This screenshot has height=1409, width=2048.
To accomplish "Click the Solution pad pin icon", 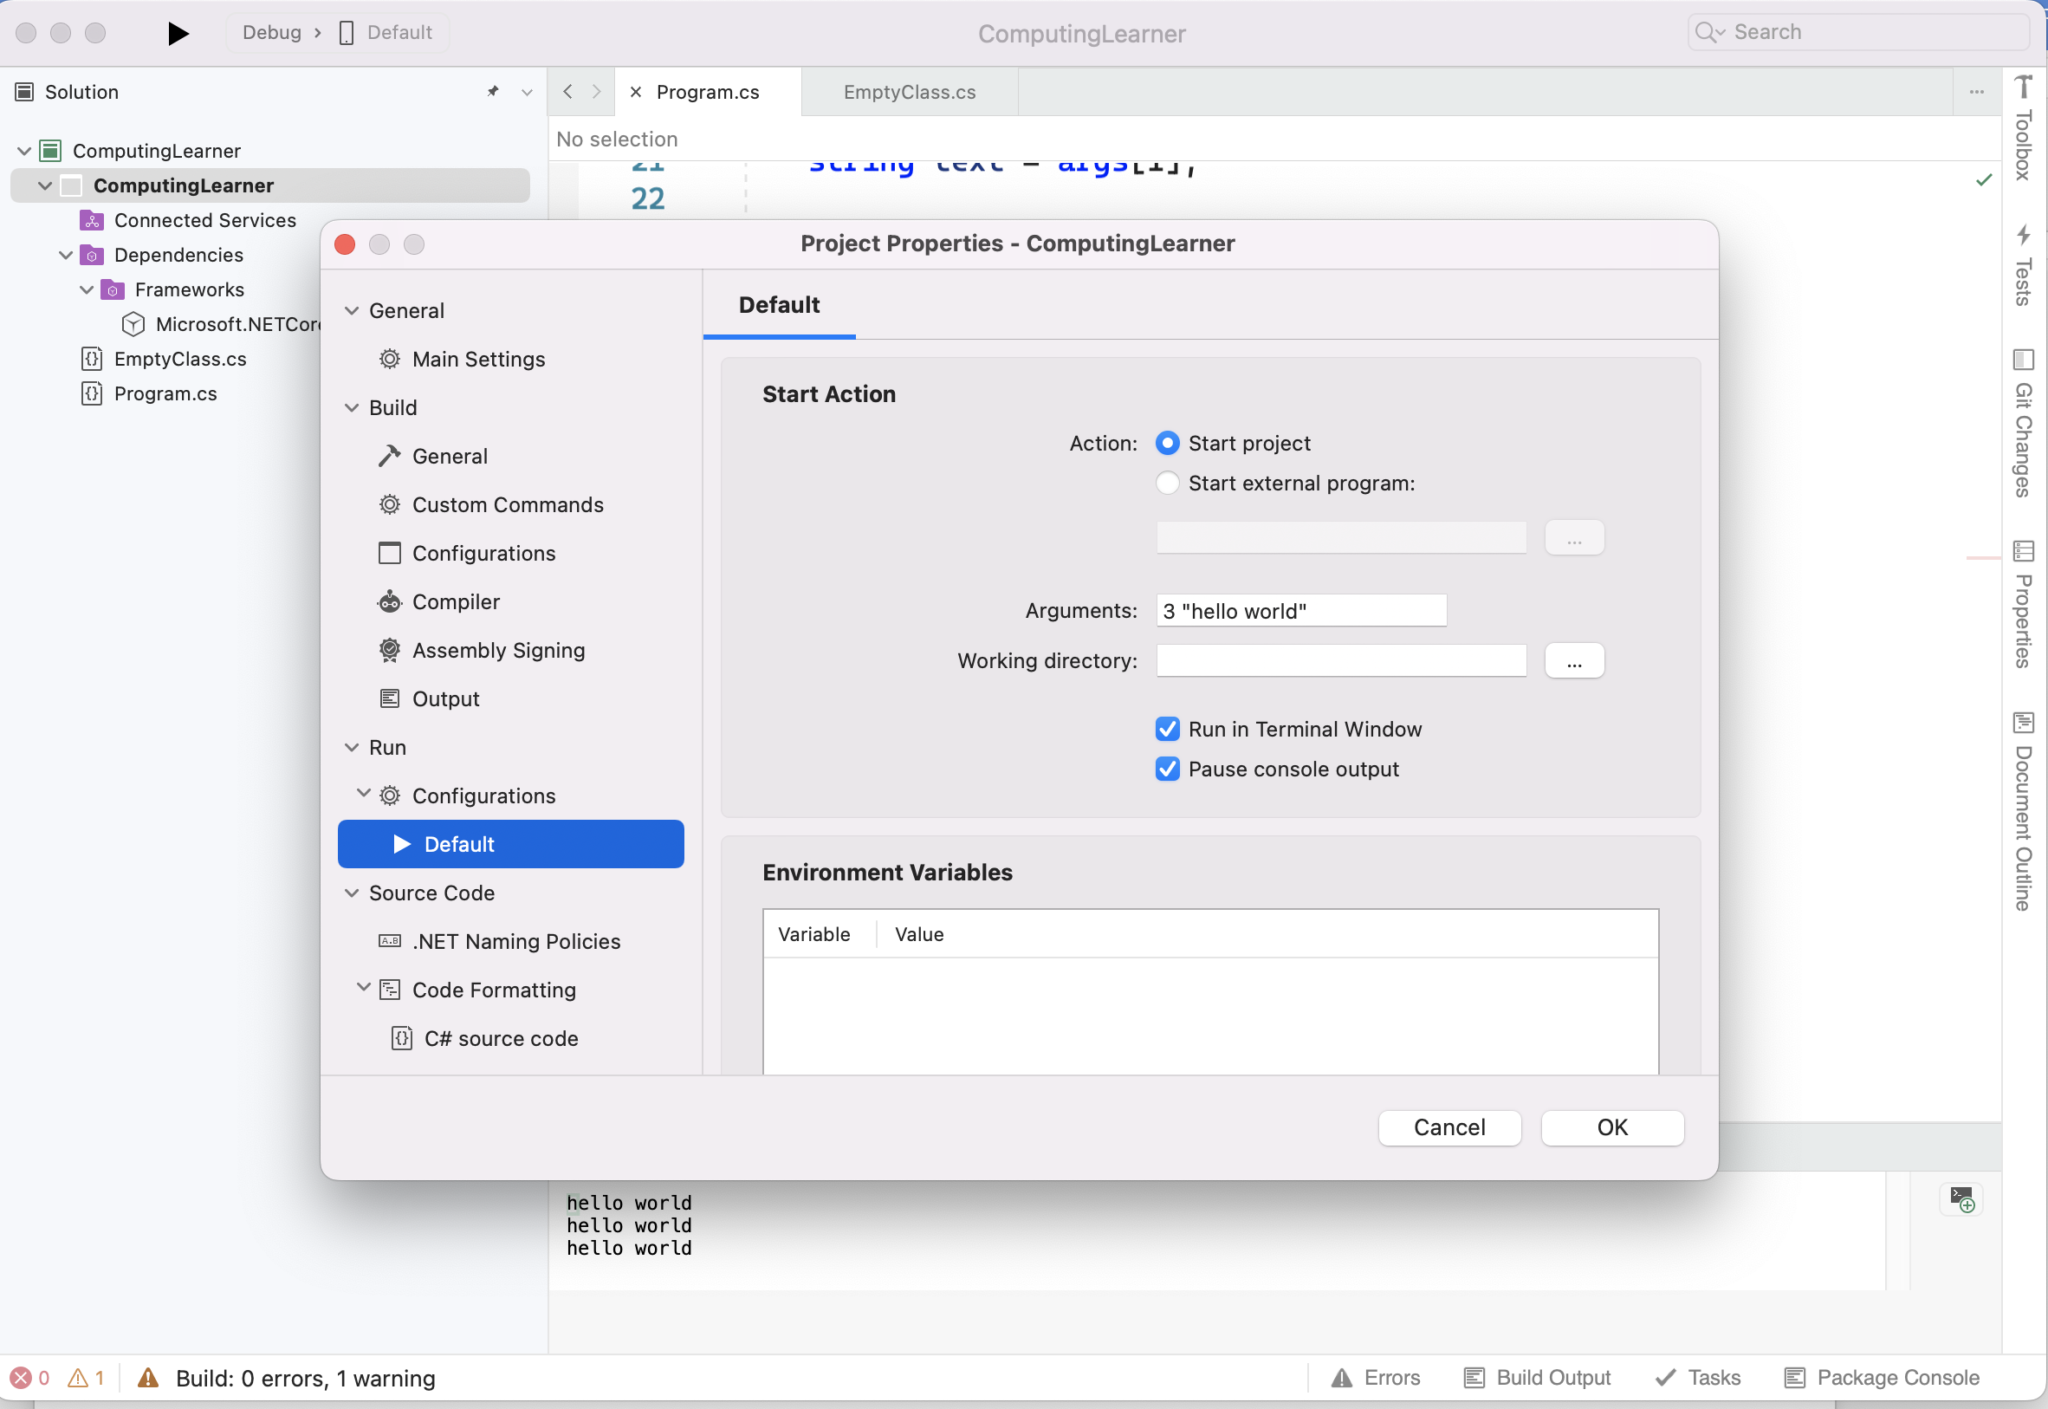I will [x=493, y=91].
